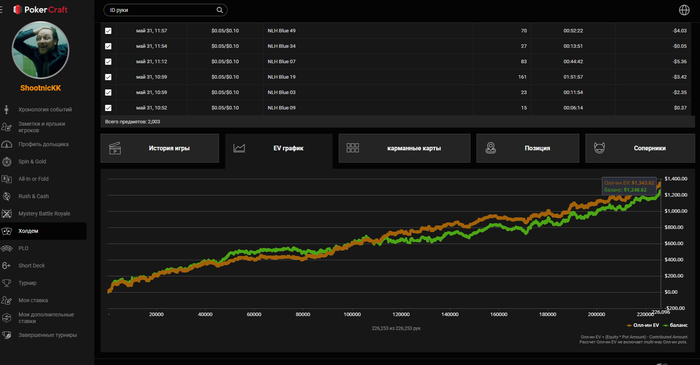
Task: Uncheck the май 31, 11:57 session checkbox
Action: click(x=108, y=31)
